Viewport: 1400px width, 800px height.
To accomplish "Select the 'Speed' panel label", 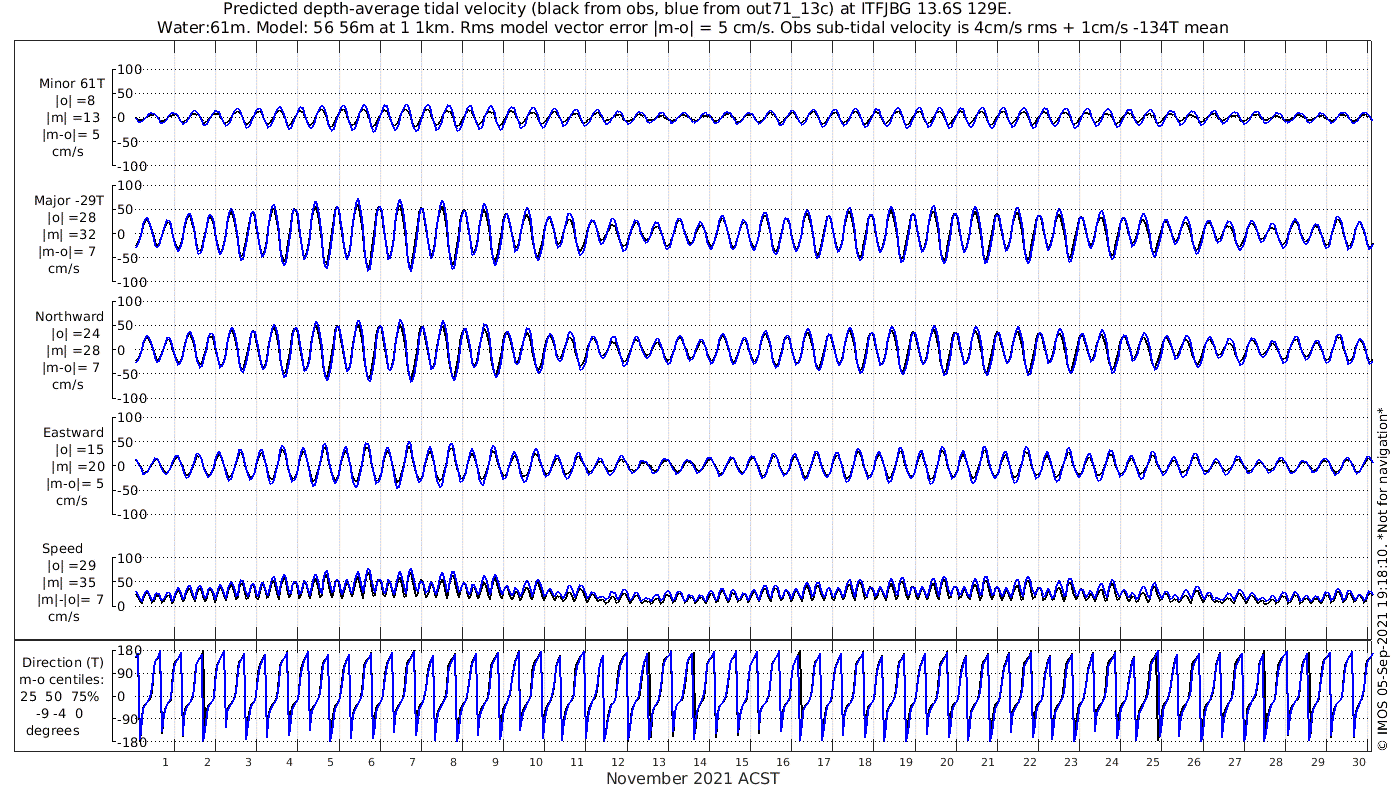I will pyautogui.click(x=62, y=549).
